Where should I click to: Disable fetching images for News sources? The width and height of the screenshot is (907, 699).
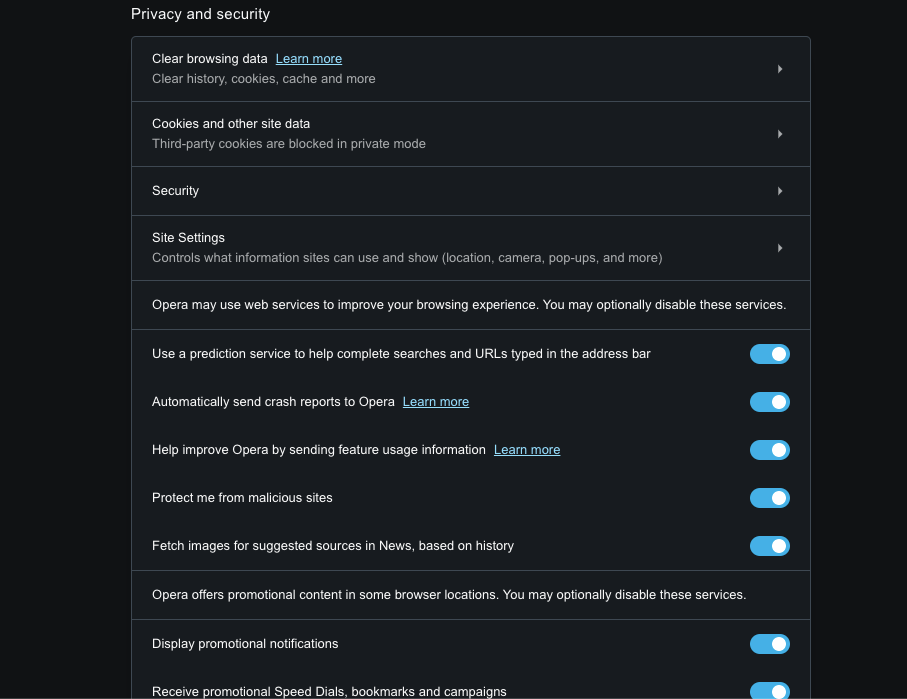point(769,546)
